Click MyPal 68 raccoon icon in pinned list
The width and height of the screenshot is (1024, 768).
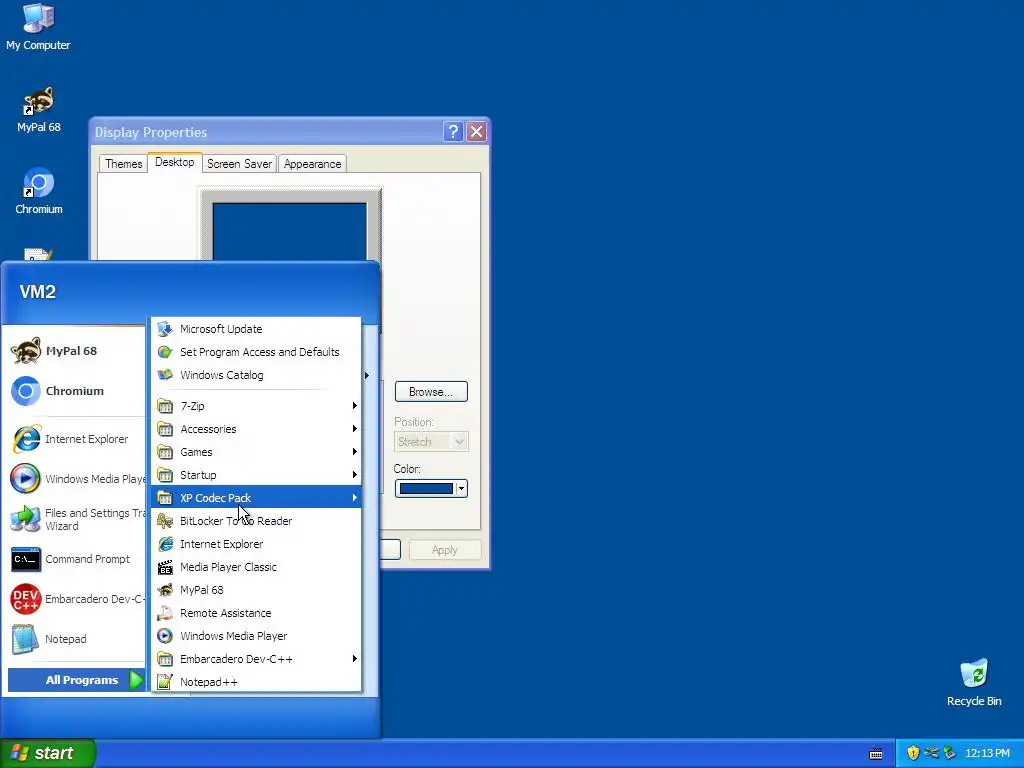pyautogui.click(x=25, y=351)
